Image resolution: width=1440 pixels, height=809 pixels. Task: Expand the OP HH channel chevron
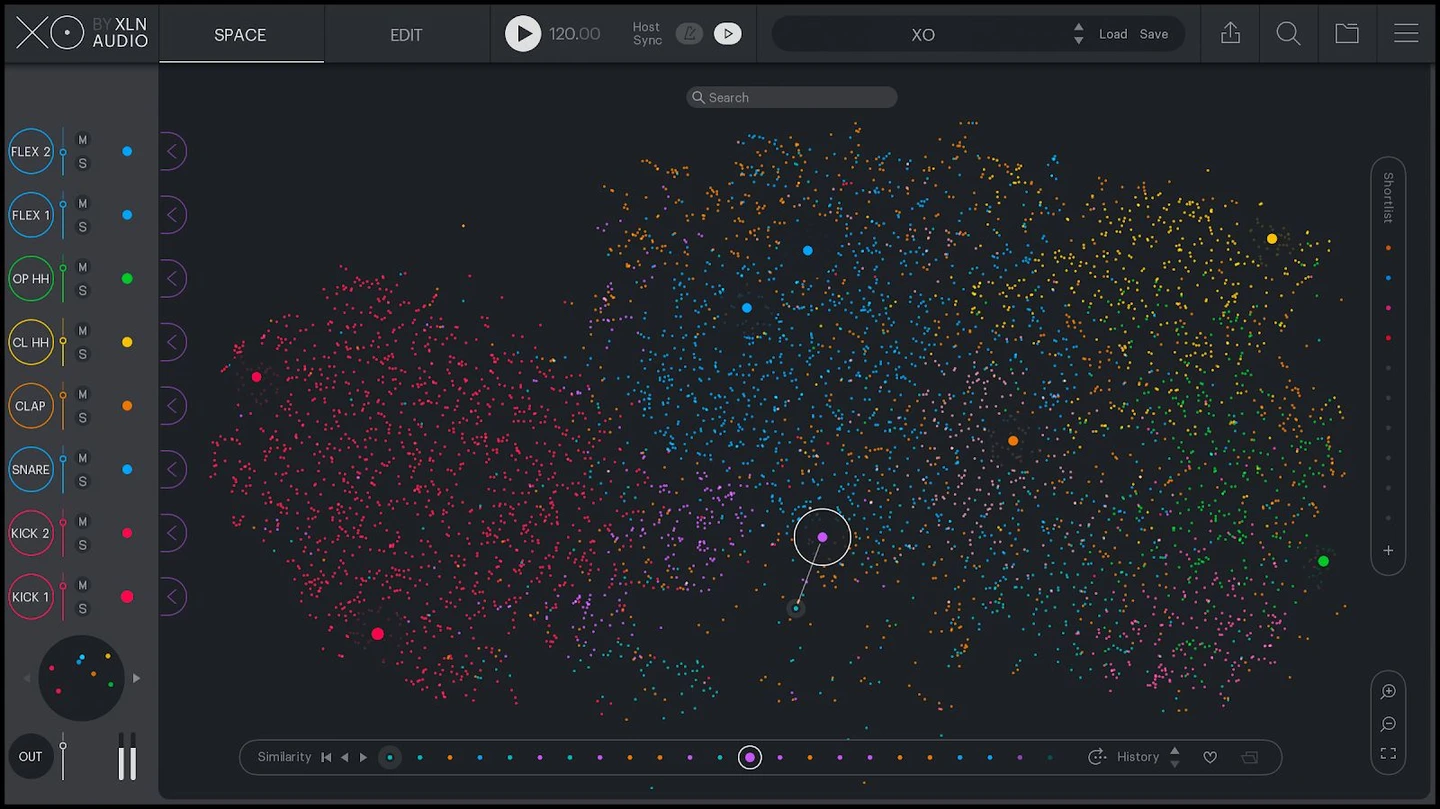tap(172, 279)
